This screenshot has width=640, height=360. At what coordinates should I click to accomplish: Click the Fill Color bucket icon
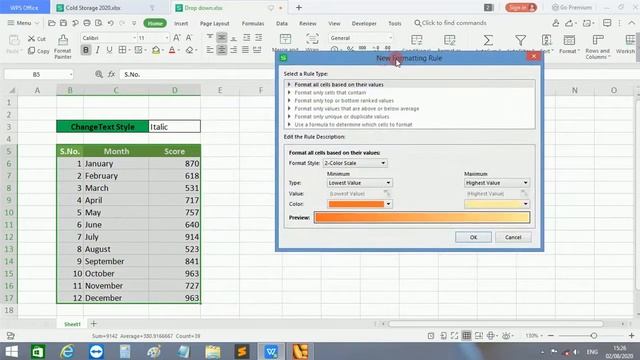point(156,50)
